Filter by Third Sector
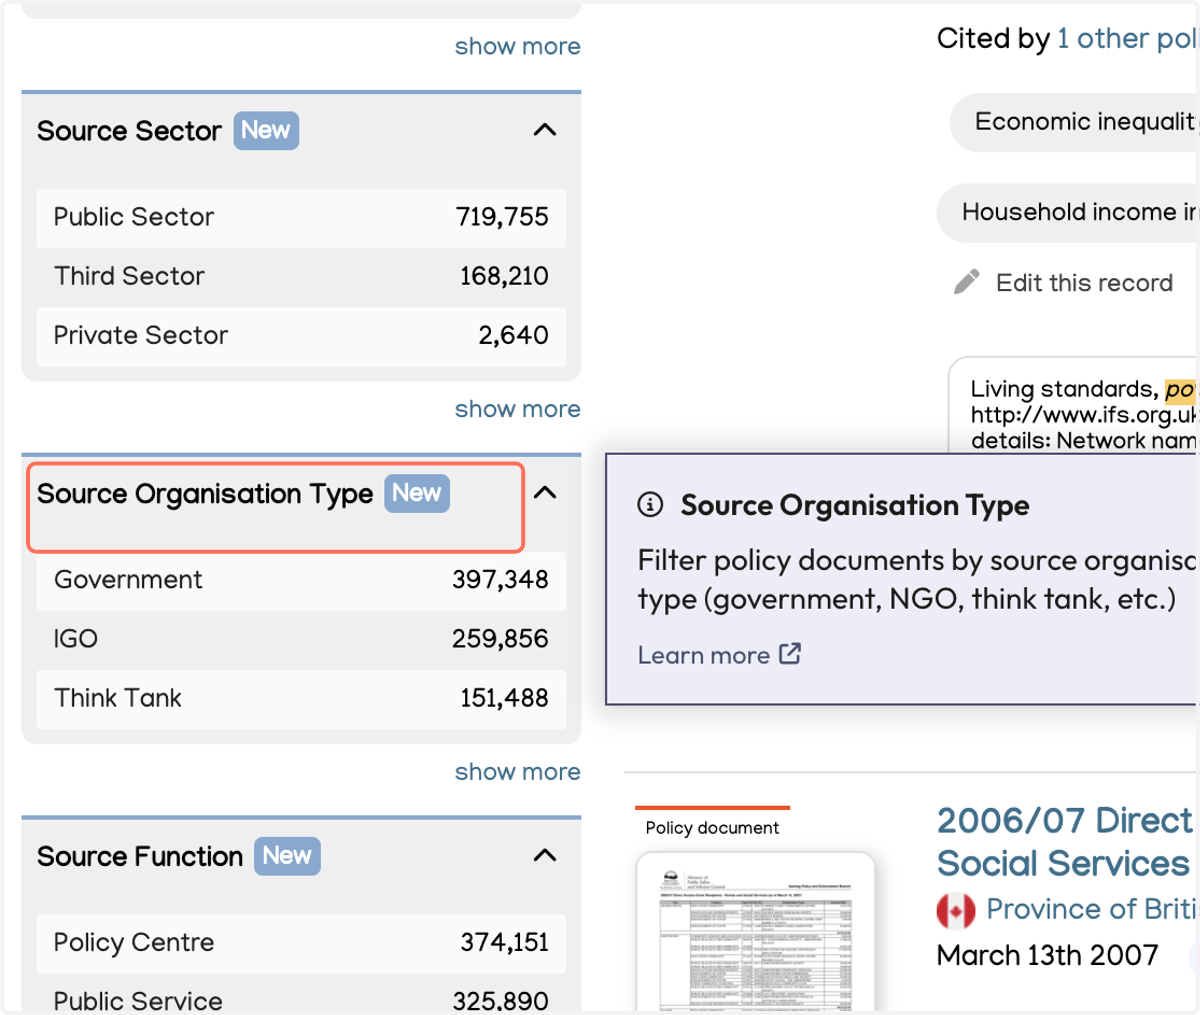 coord(301,276)
